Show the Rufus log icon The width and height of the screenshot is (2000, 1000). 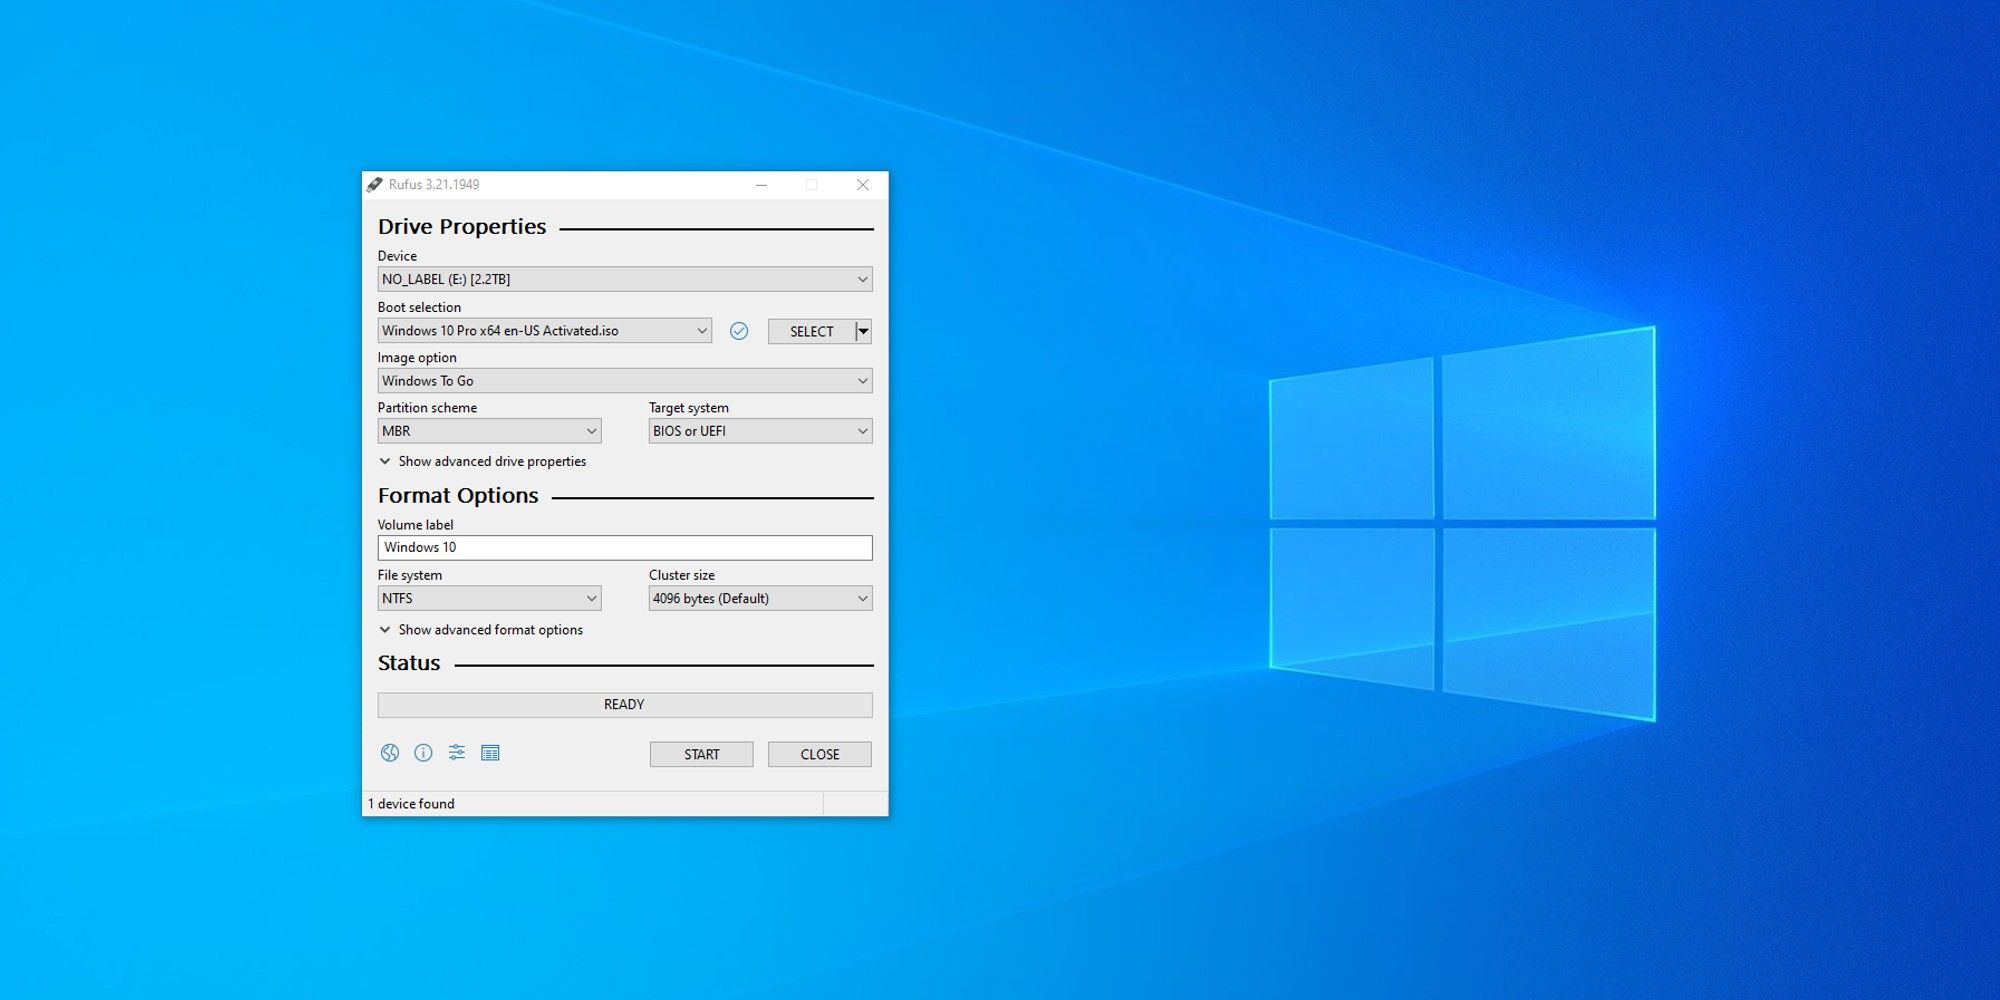[490, 753]
